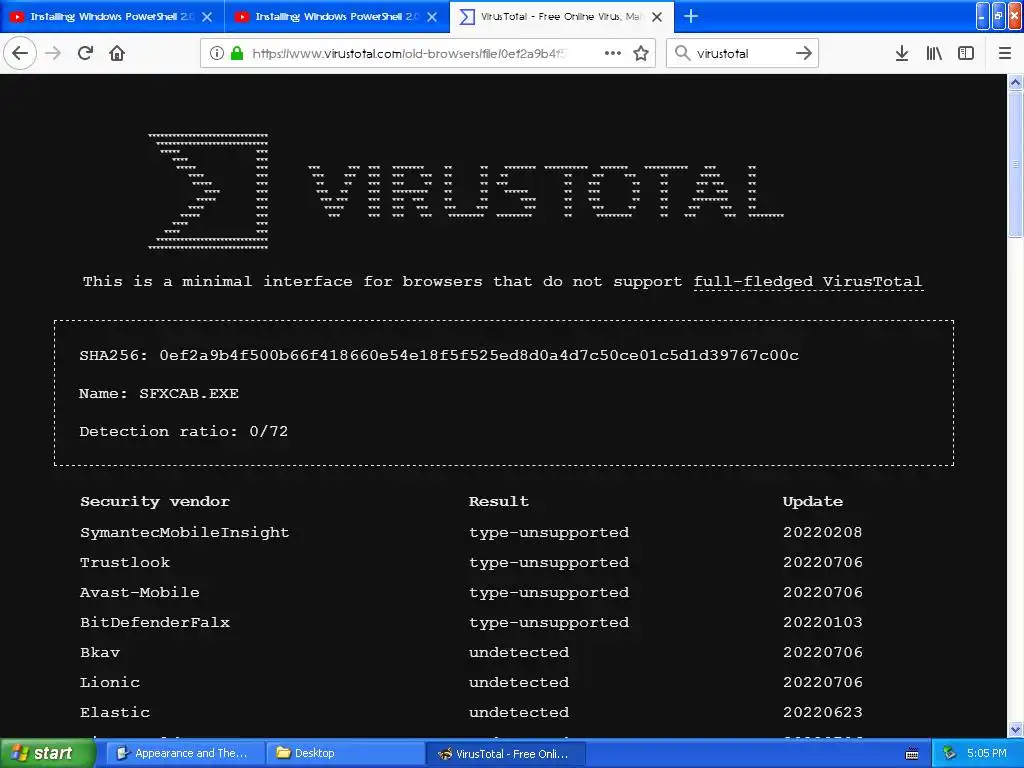
Task: Click the Security vendor column header
Action: tap(155, 502)
